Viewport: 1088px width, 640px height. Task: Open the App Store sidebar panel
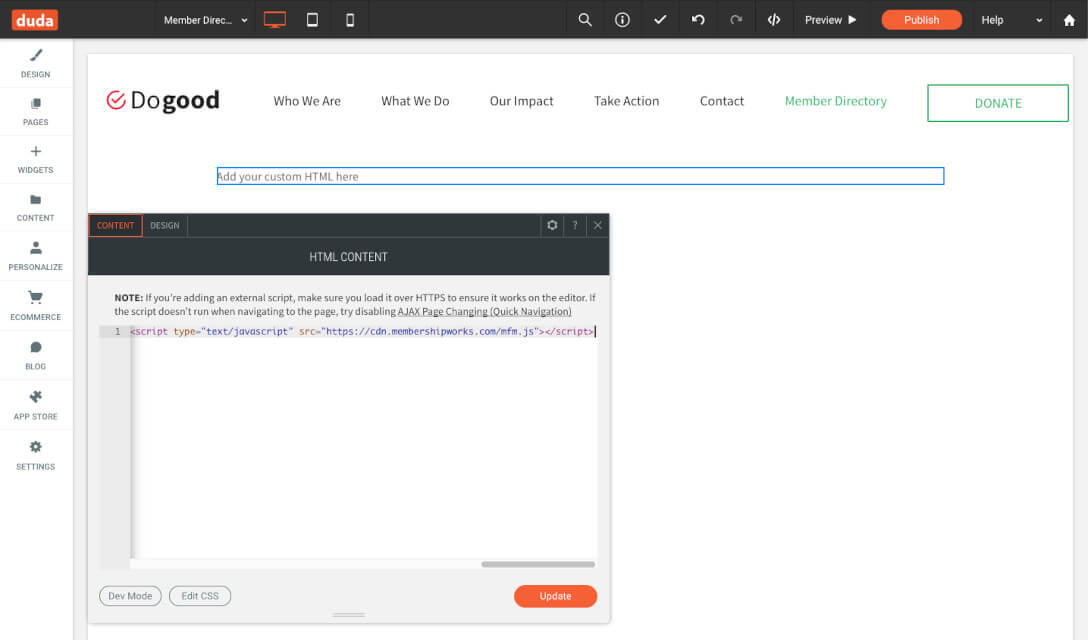click(x=35, y=405)
